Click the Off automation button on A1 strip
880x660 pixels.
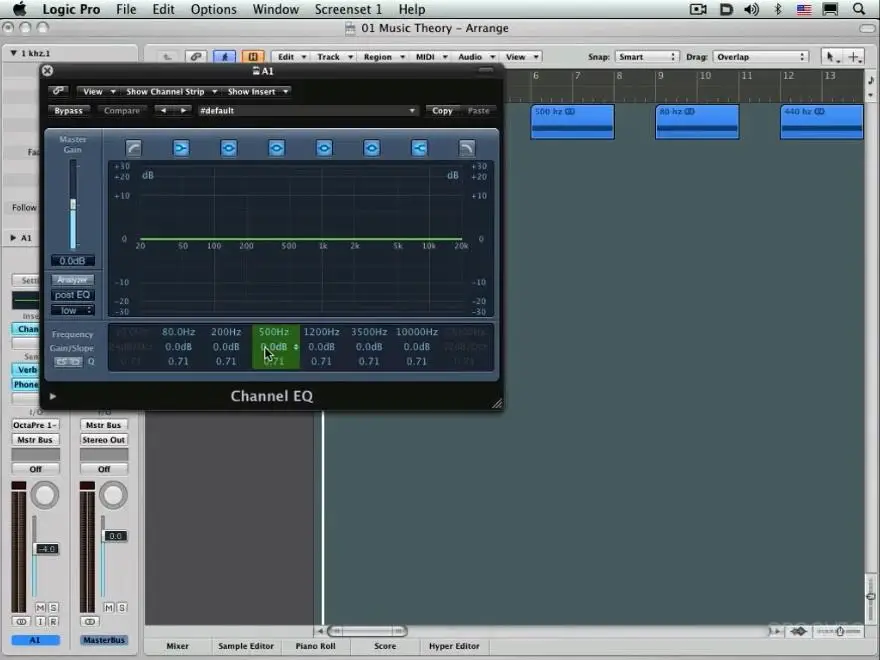pyautogui.click(x=35, y=469)
